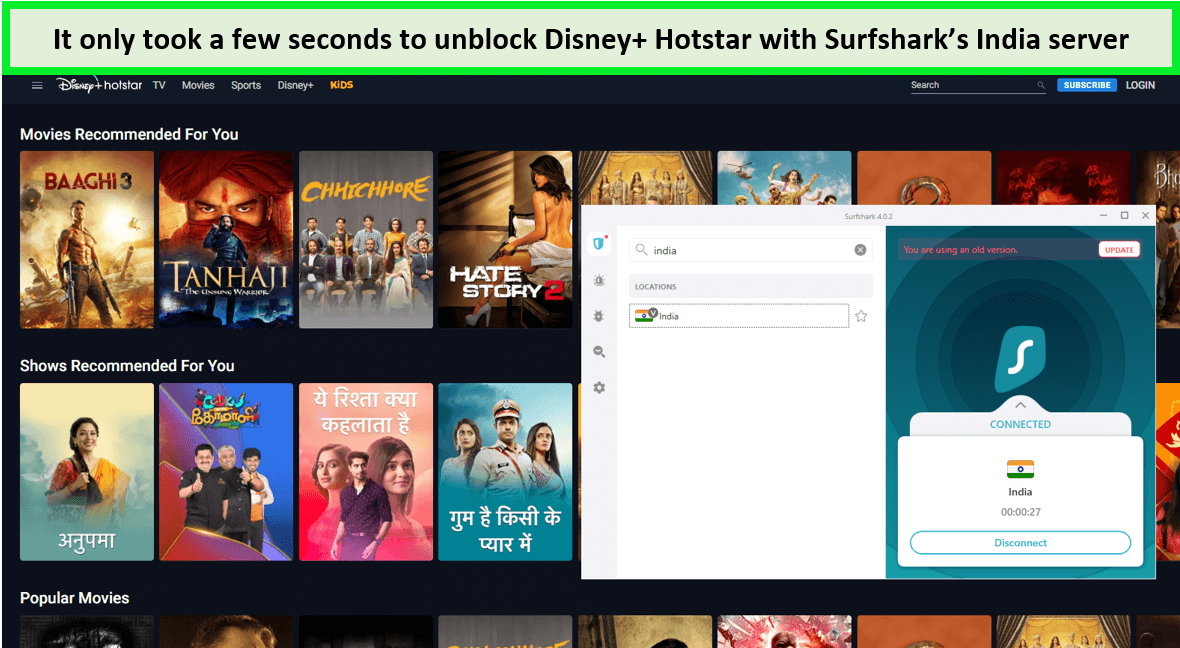Image resolution: width=1180 pixels, height=648 pixels.
Task: Click the Disney+ Hotstar logo
Action: 99,85
